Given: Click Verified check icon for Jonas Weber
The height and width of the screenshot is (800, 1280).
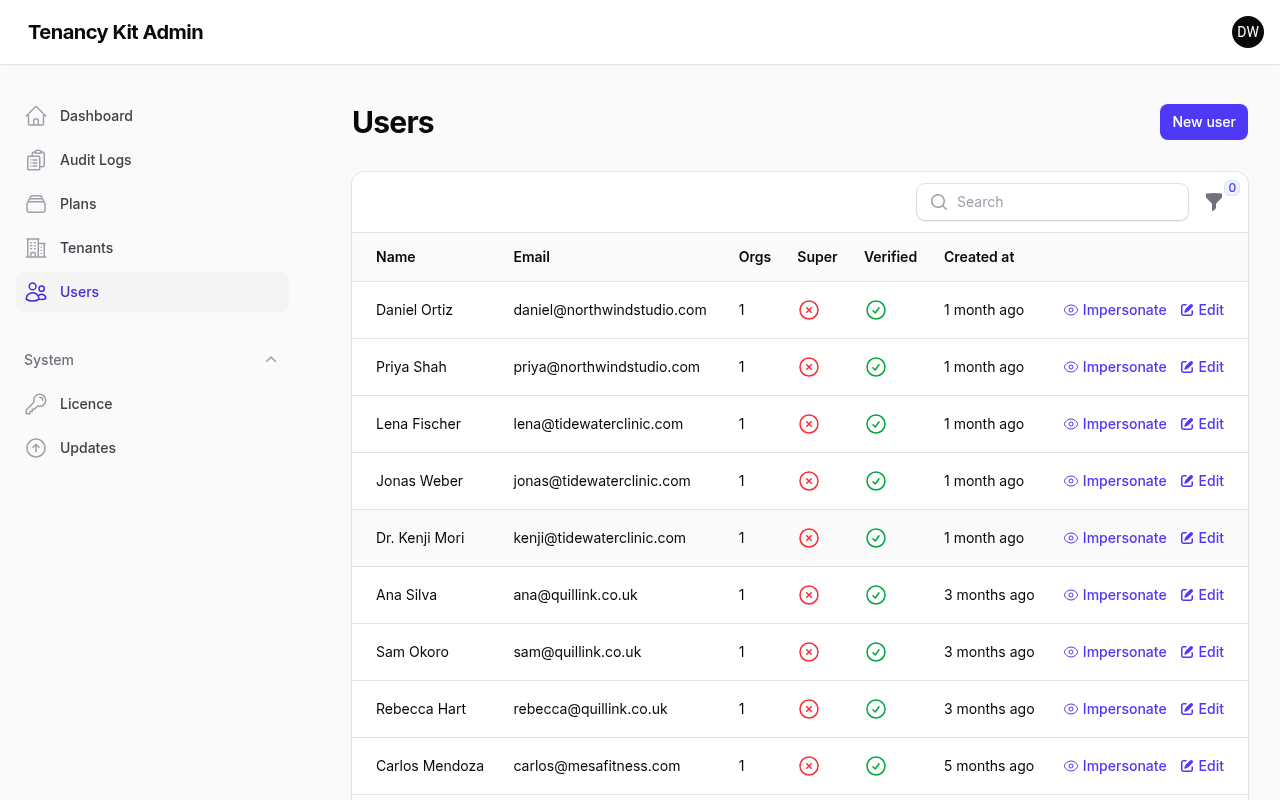Looking at the screenshot, I should [876, 481].
